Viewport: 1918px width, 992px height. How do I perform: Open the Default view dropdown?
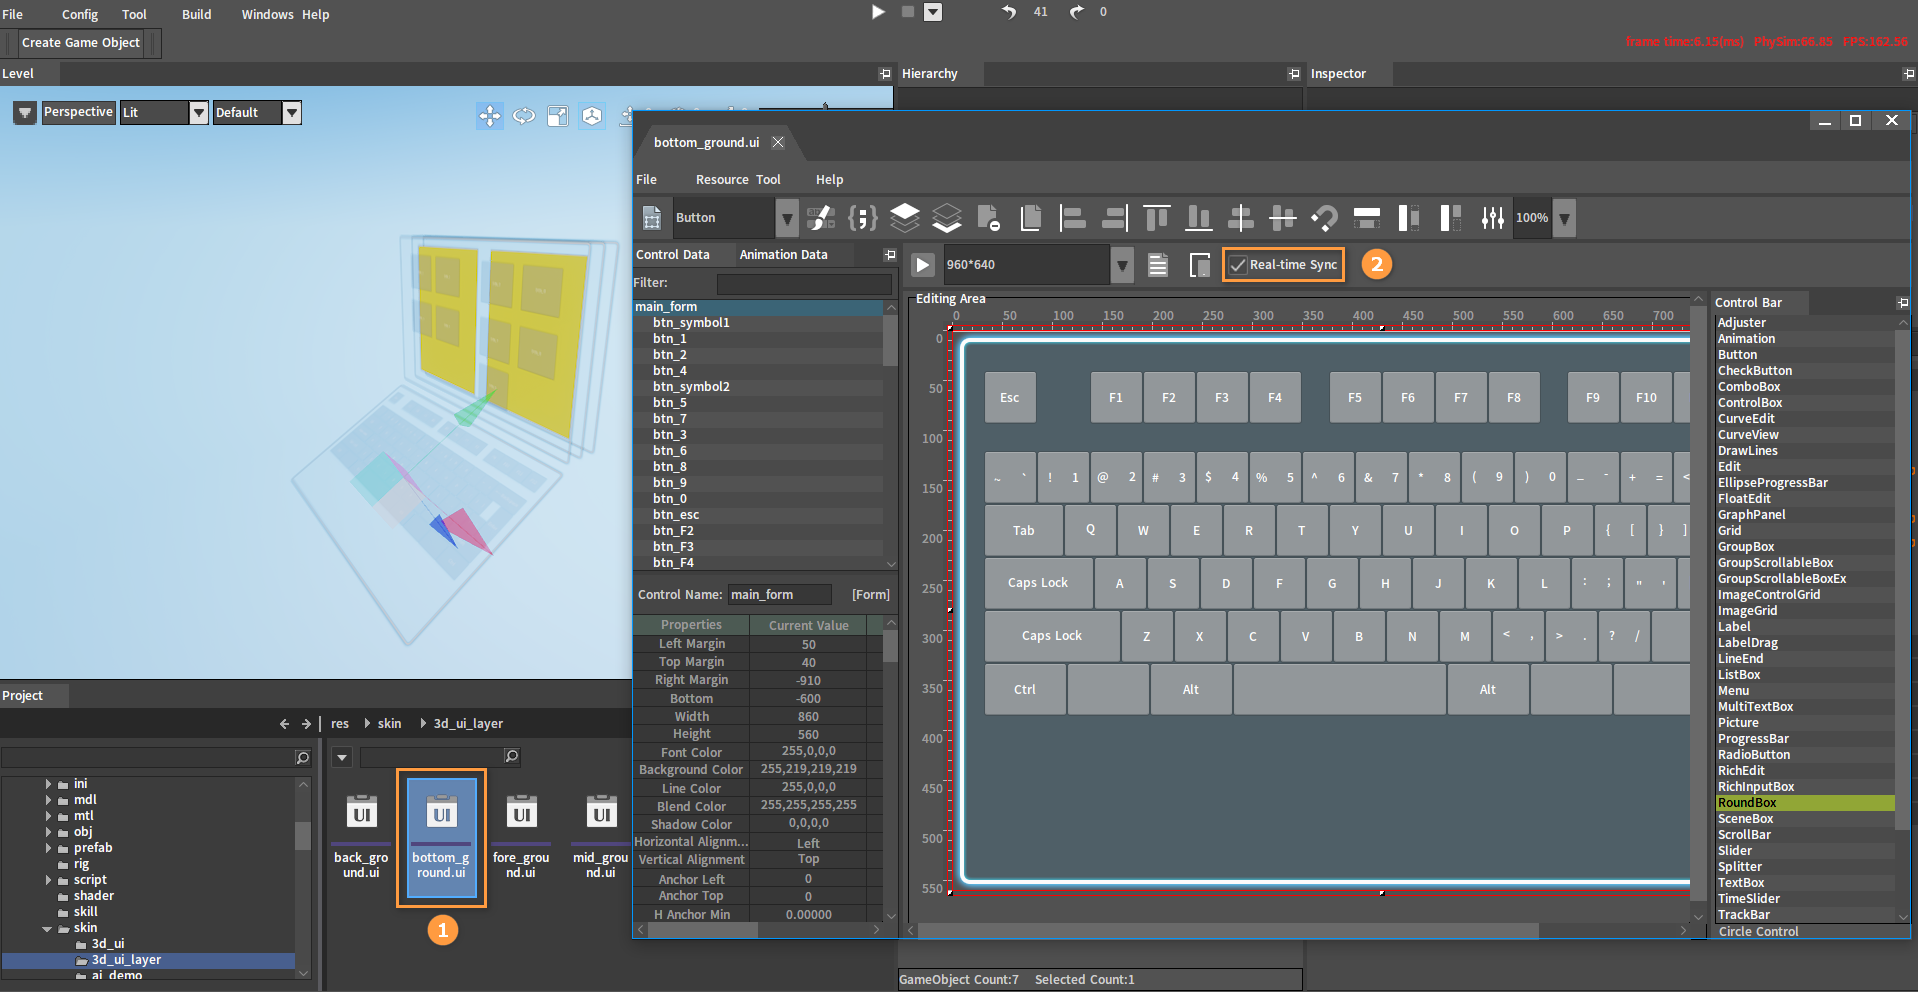click(x=292, y=113)
